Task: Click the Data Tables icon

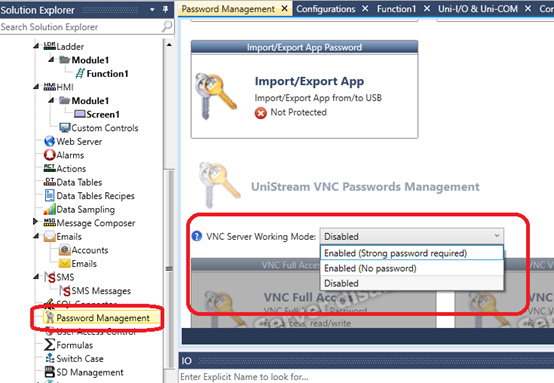Action: click(x=49, y=182)
